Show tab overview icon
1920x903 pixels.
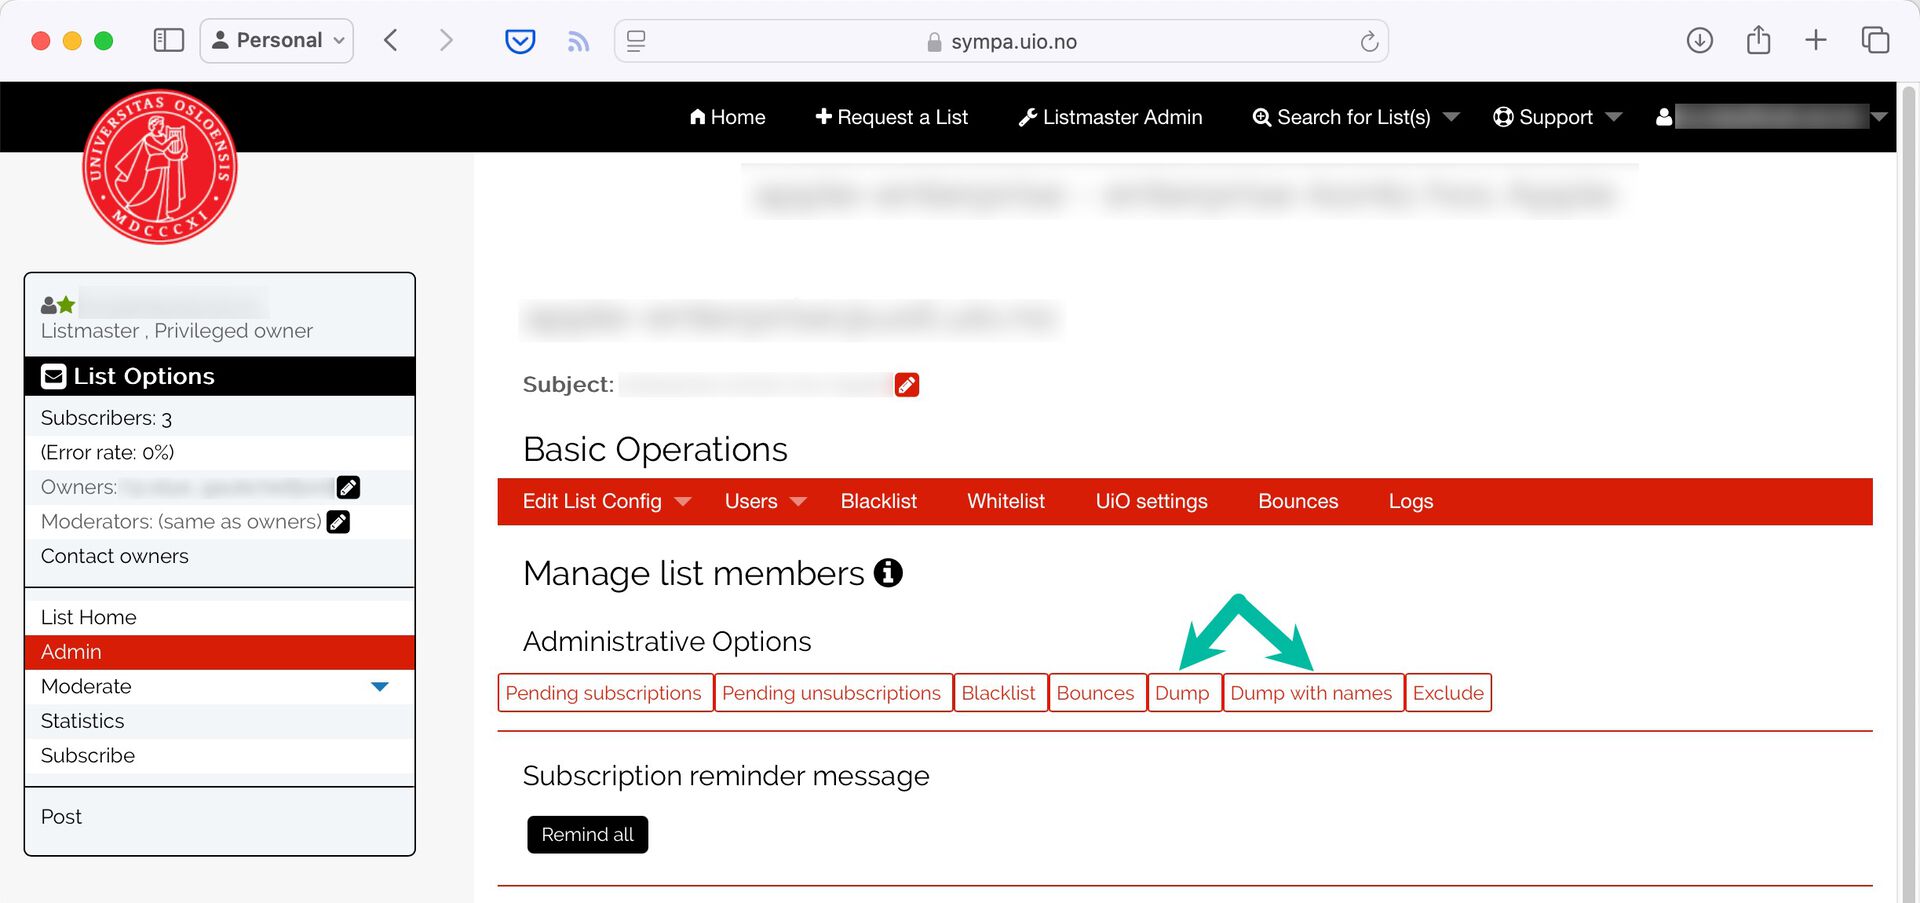point(1875,40)
